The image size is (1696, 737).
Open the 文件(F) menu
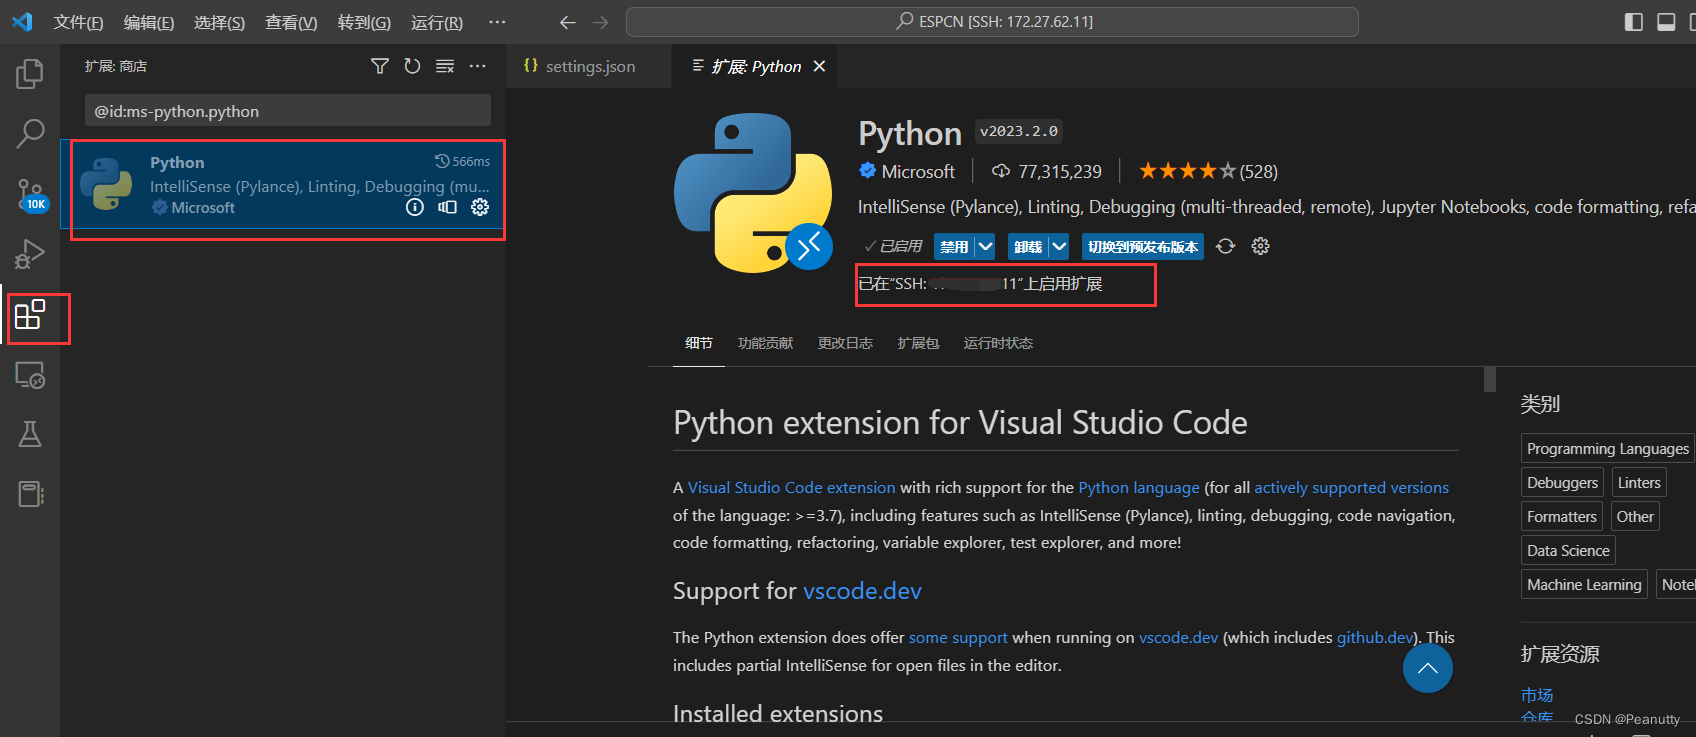(78, 22)
